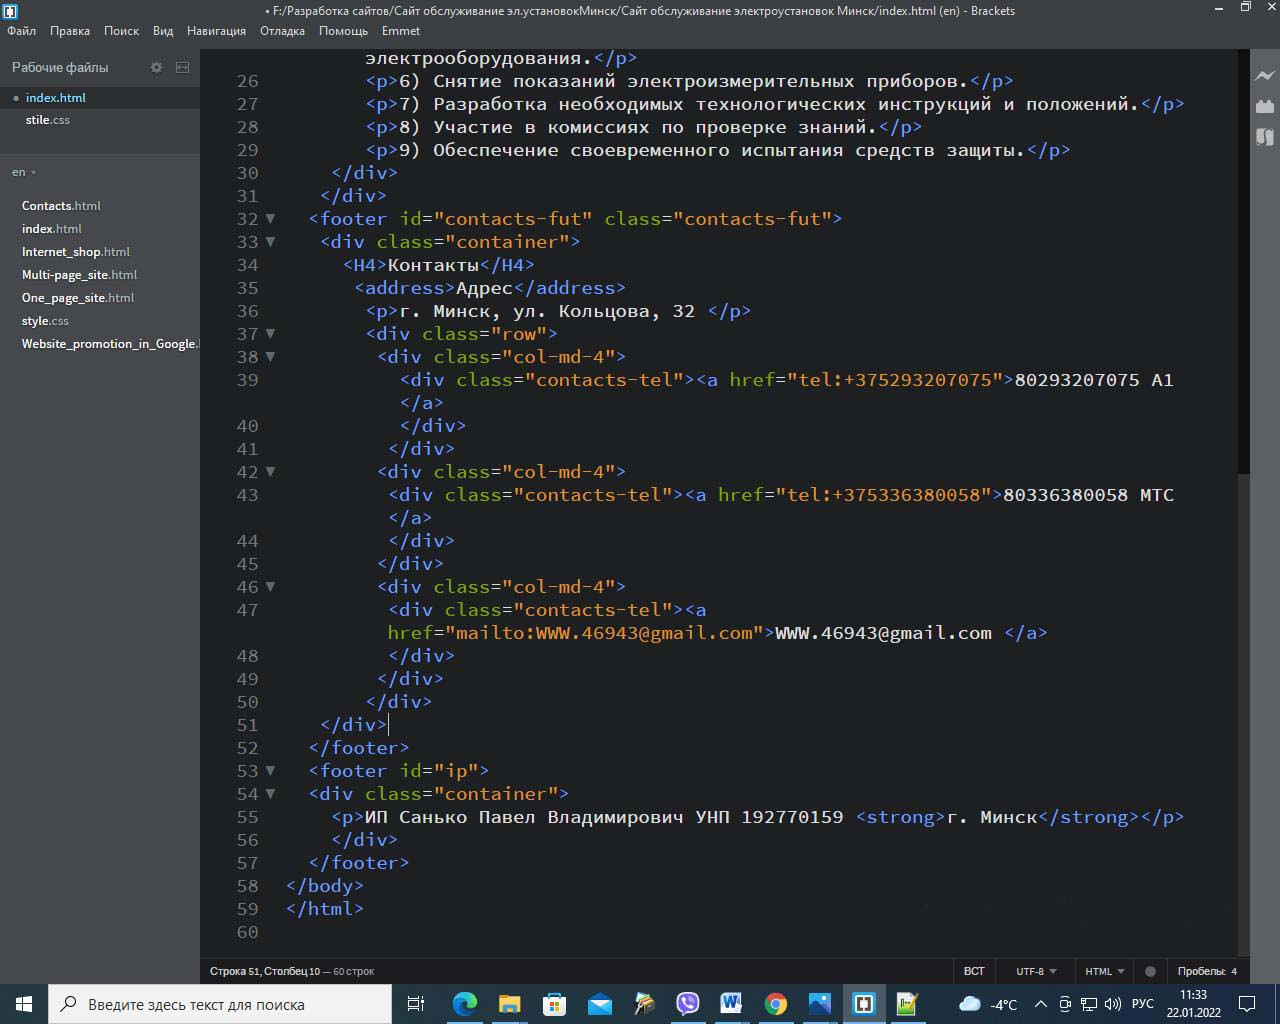The width and height of the screenshot is (1280, 1024).
Task: Click the split view icon in sidebar
Action: coord(182,67)
